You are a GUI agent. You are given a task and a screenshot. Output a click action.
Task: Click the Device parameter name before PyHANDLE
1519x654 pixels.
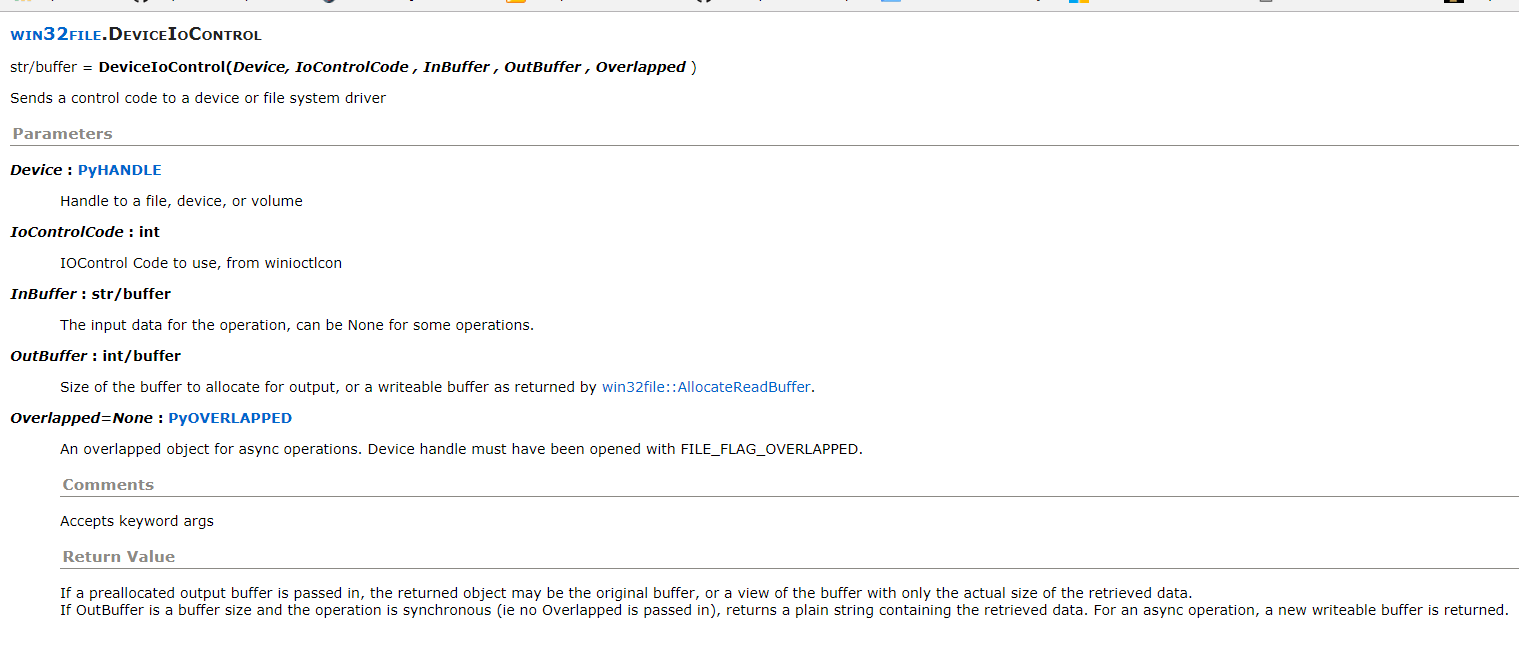(x=36, y=170)
